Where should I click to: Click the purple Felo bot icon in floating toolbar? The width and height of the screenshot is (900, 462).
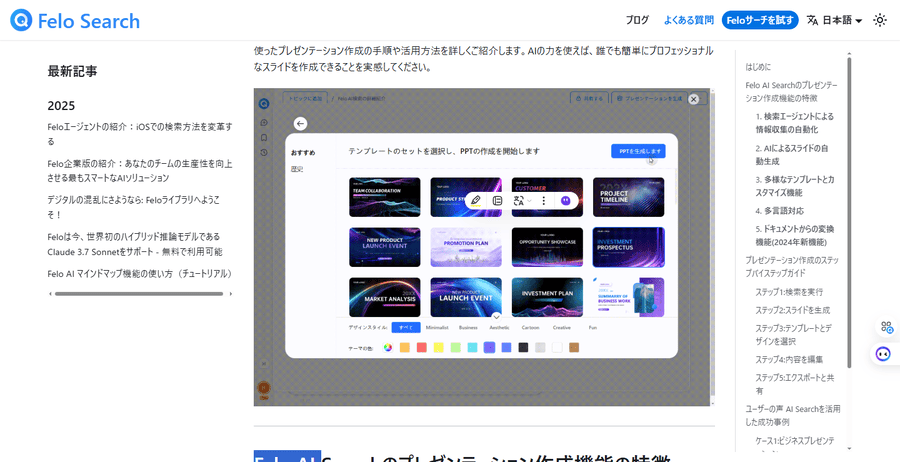point(565,200)
